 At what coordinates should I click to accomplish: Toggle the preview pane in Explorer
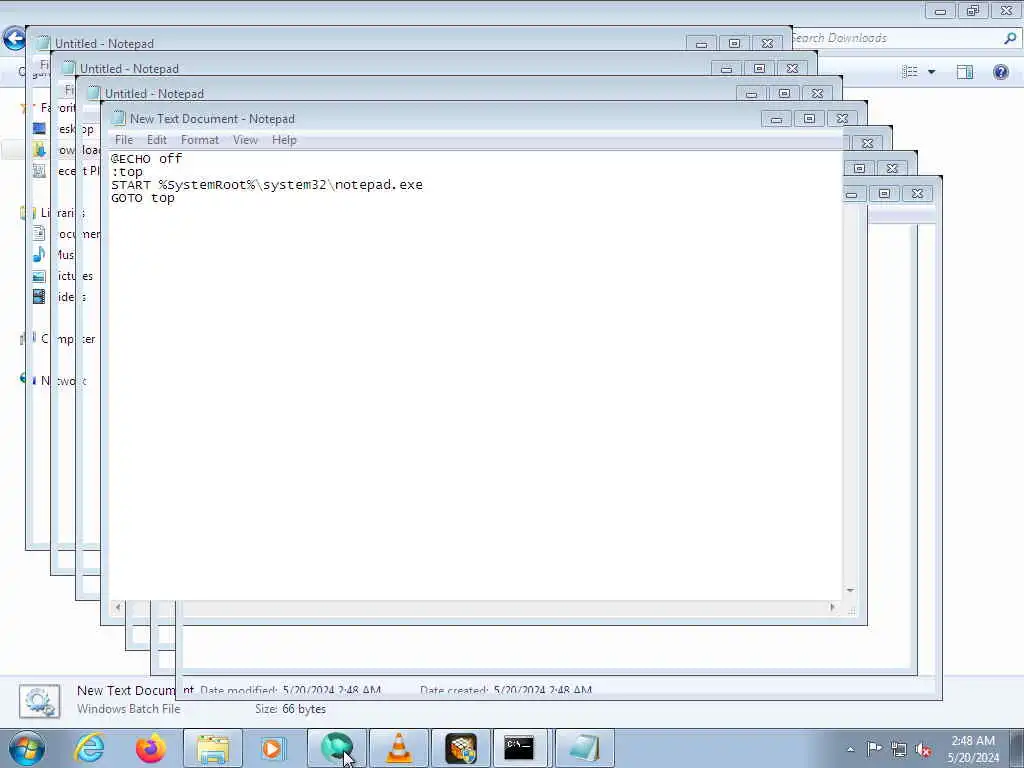965,72
